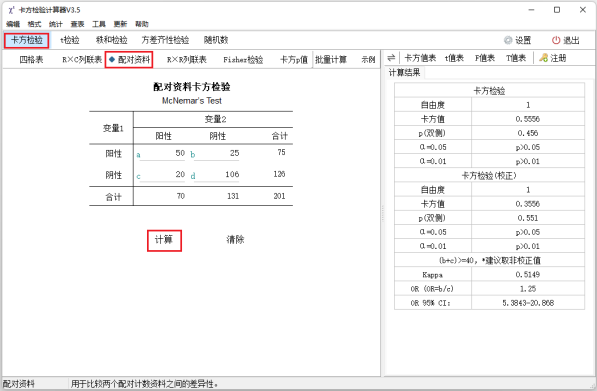Open the 工具 menu
Screen dimensions: 597x391
point(99,24)
